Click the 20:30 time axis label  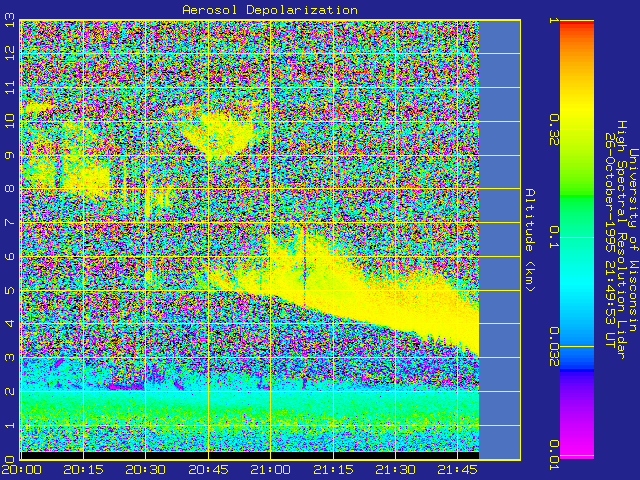146,470
